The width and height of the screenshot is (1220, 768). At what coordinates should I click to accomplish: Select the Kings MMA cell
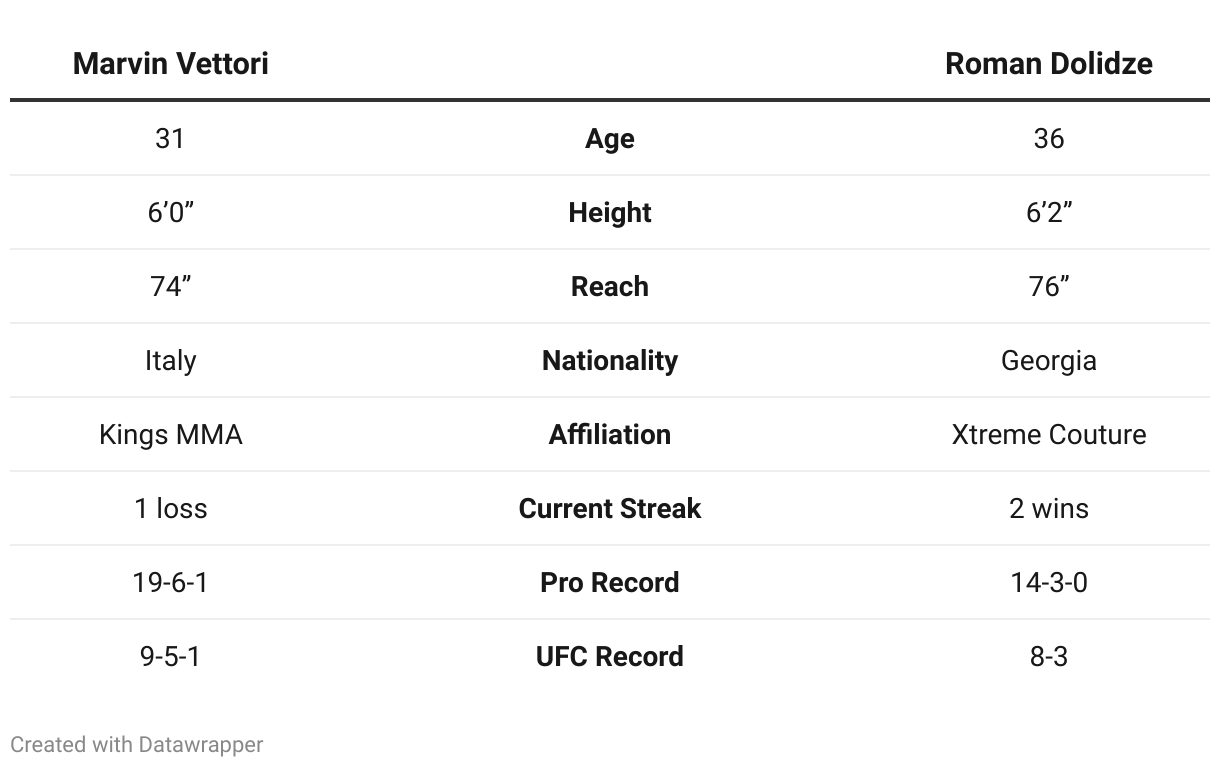tap(170, 435)
